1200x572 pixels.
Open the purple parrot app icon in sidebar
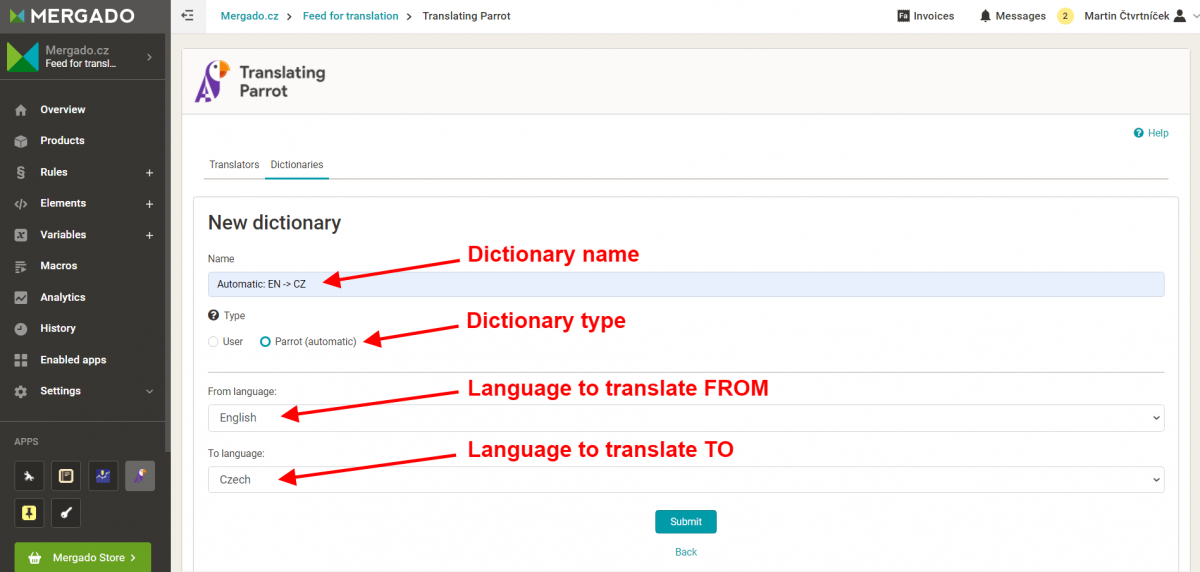pyautogui.click(x=140, y=476)
